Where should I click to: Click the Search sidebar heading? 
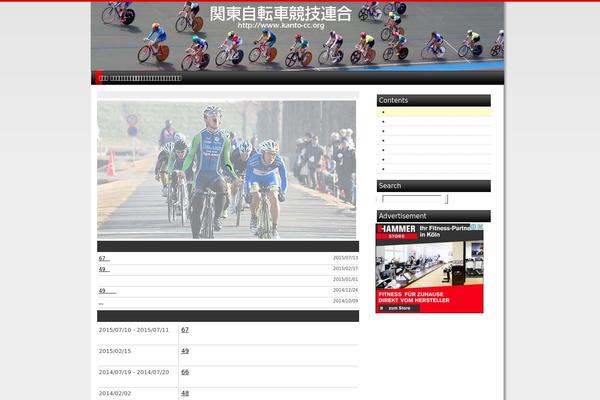[434, 186]
